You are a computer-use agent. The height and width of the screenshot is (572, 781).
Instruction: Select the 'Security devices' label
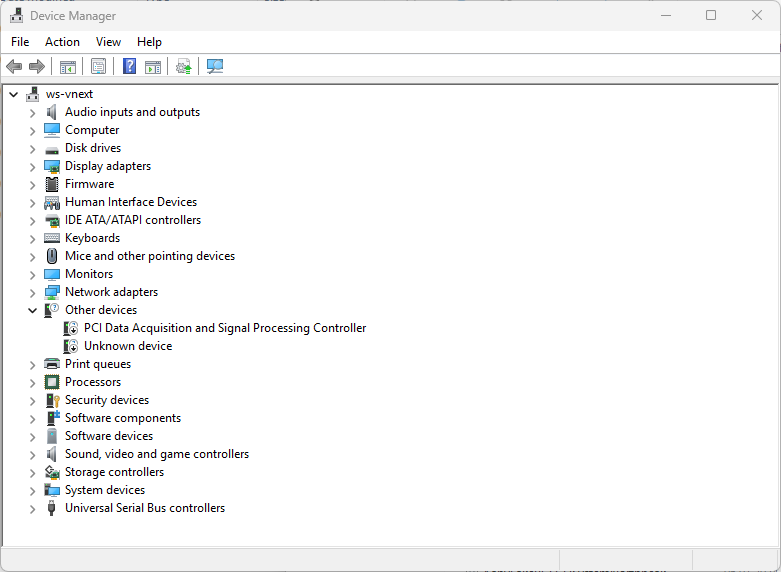pyautogui.click(x=107, y=400)
